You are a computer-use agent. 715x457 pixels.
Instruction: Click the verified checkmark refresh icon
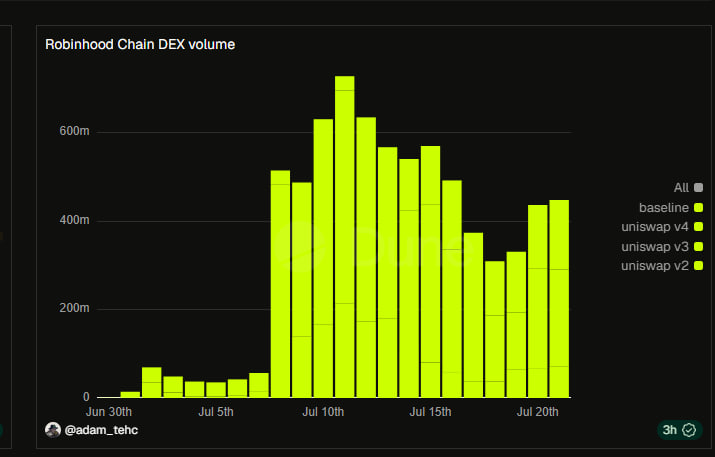pyautogui.click(x=689, y=430)
